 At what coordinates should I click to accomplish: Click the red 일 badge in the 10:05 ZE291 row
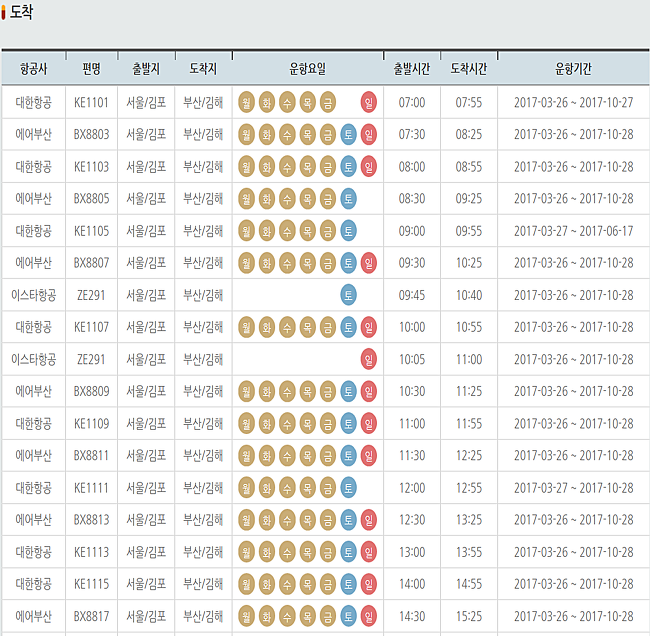[x=369, y=359]
